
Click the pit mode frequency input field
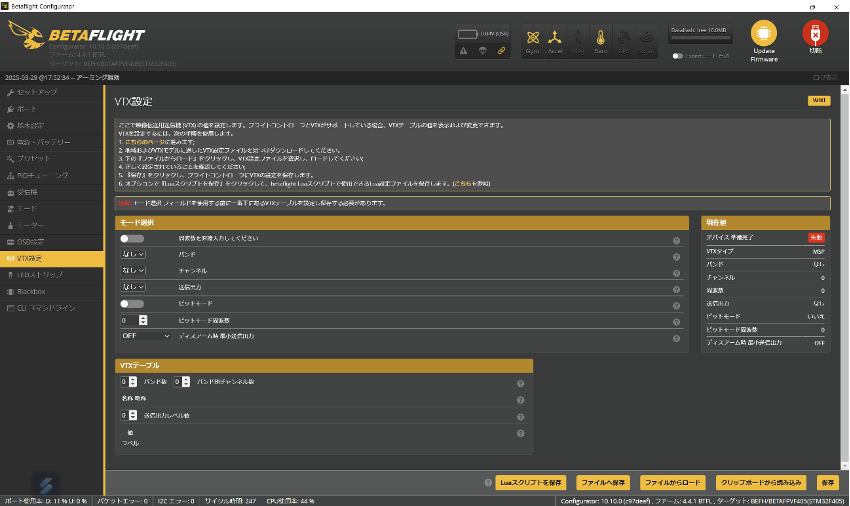(x=130, y=321)
